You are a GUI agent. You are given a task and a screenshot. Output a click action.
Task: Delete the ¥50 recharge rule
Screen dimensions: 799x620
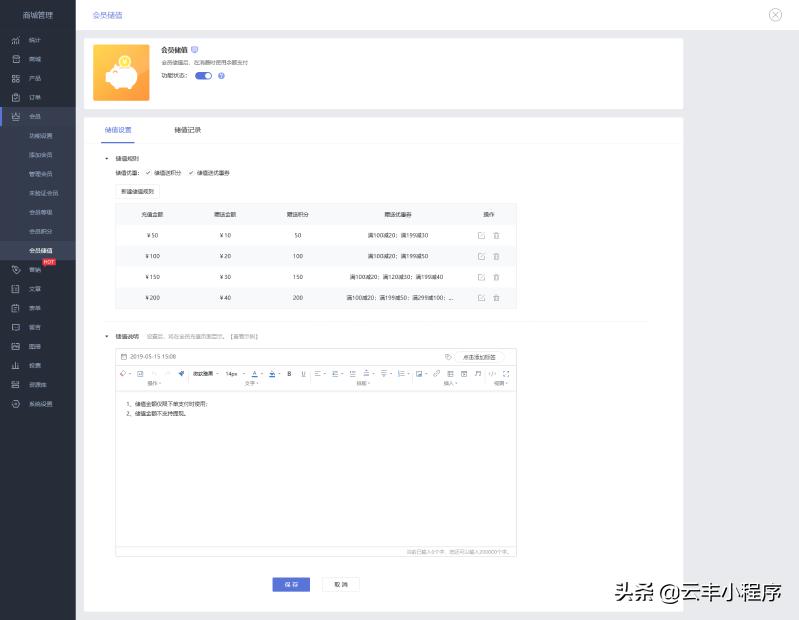pyautogui.click(x=496, y=235)
